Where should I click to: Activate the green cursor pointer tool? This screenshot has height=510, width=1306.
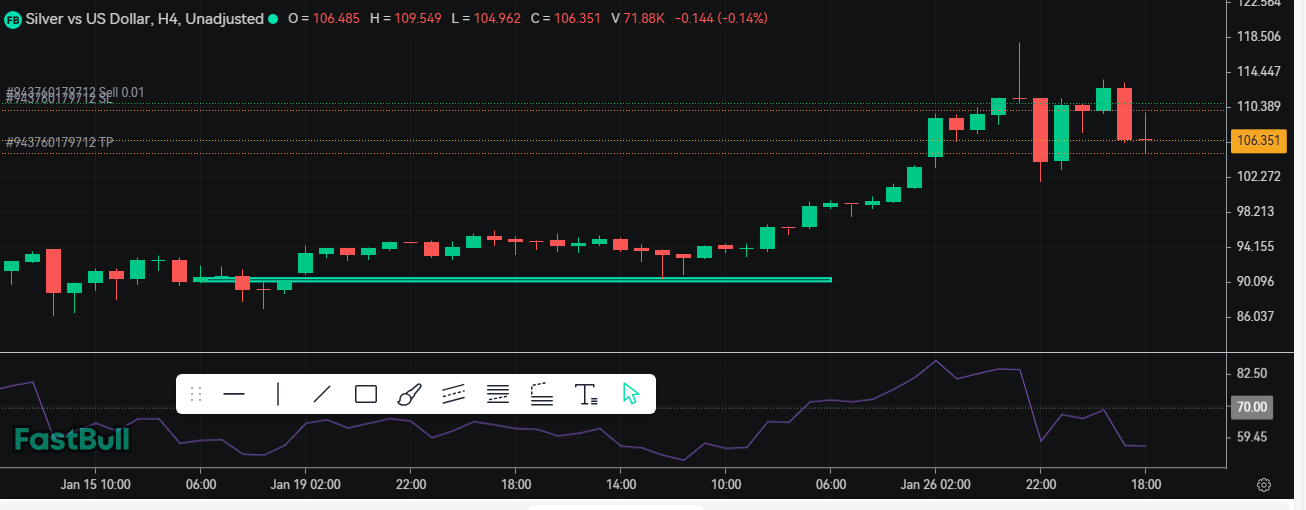click(630, 394)
